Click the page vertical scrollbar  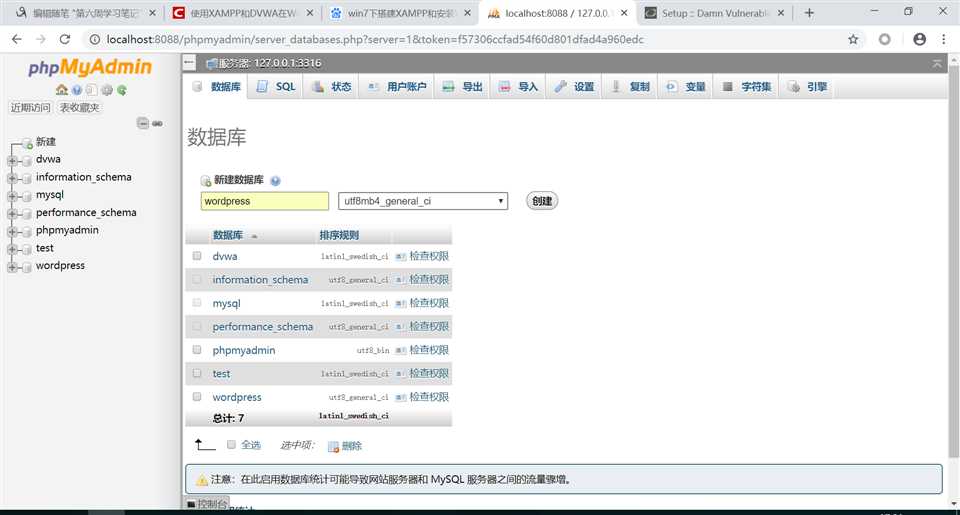coord(953,263)
